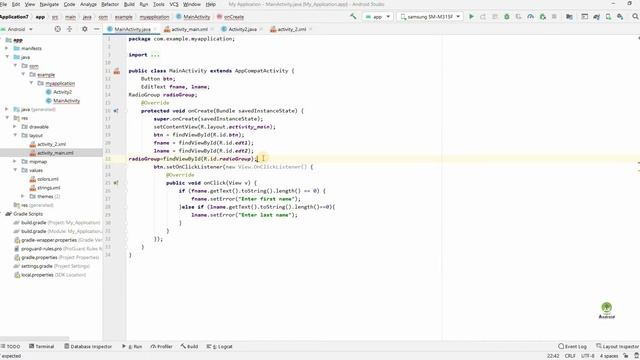640x360 pixels.
Task: Click the Stop square icon in toolbar
Action: 554,17
